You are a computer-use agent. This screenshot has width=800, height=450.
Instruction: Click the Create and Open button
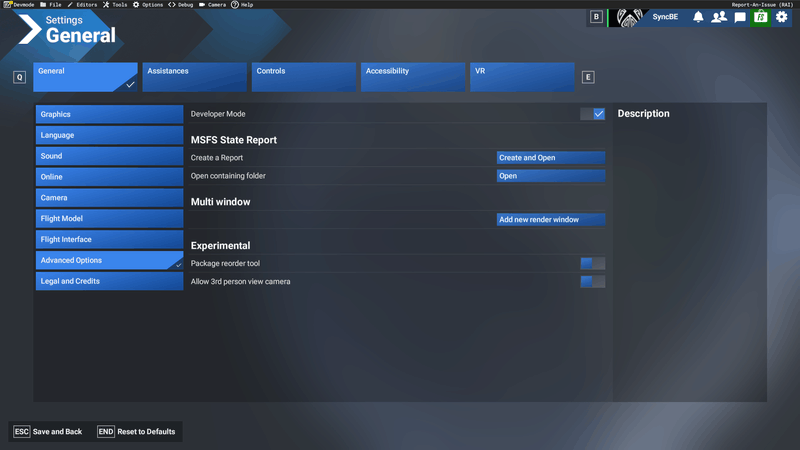pyautogui.click(x=551, y=158)
